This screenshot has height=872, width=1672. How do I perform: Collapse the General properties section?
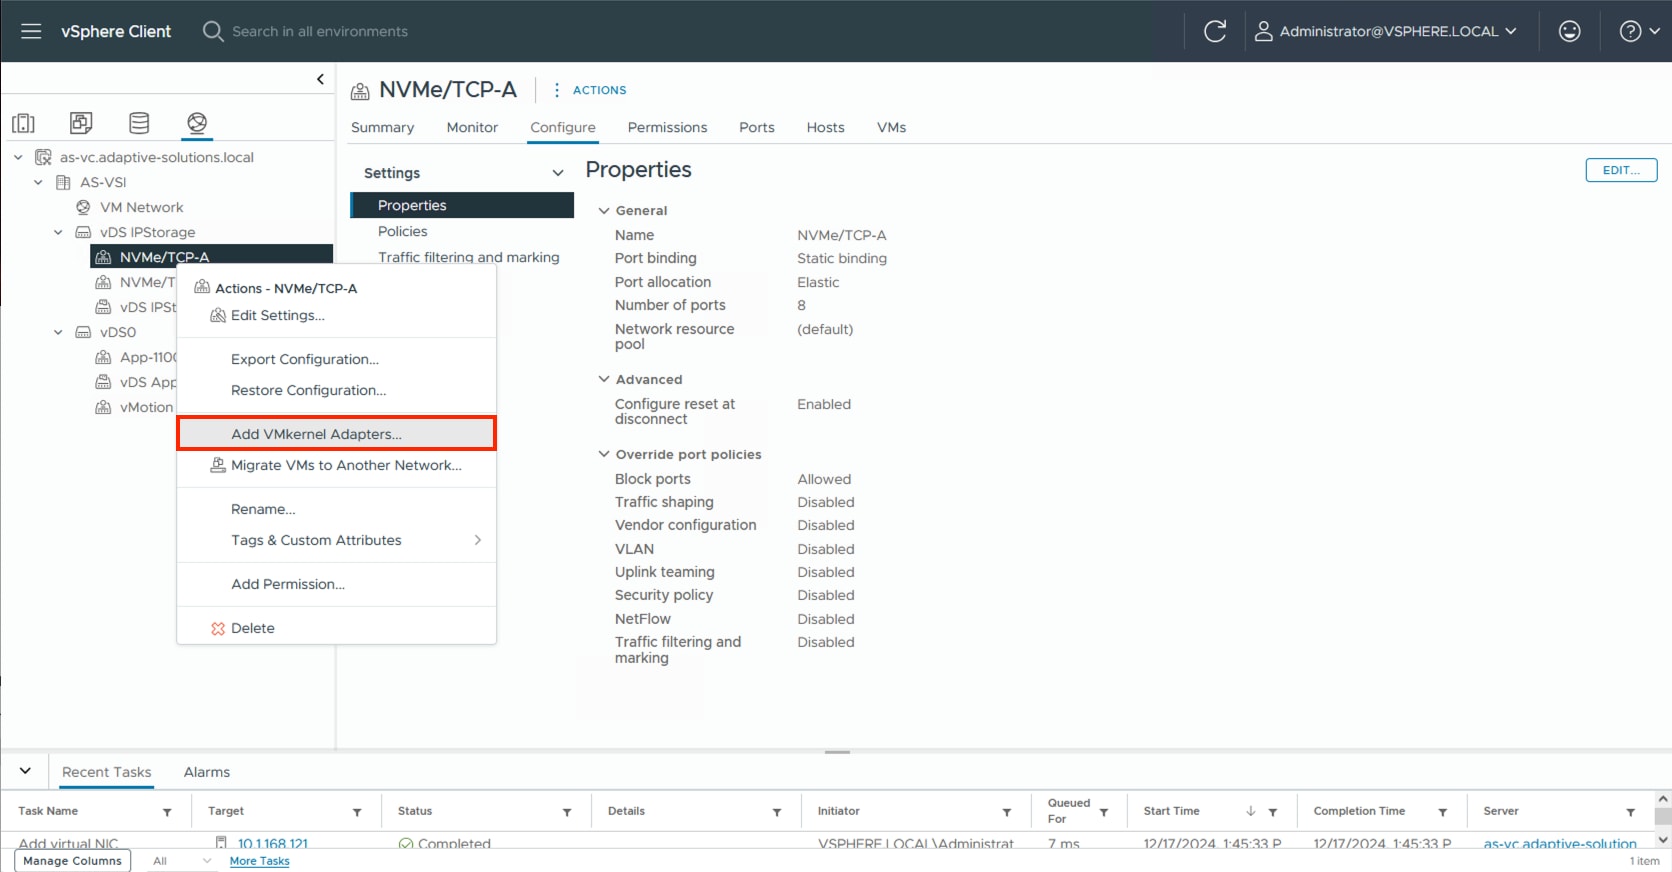point(604,210)
